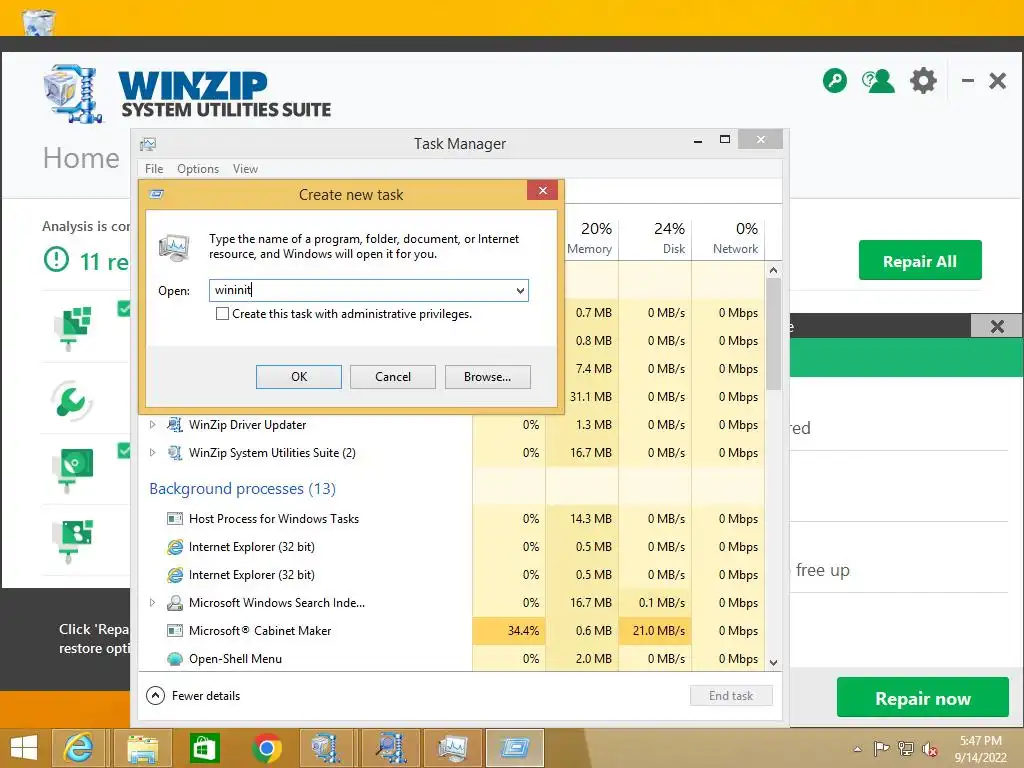
Task: Launch Internet Explorer from taskbar
Action: (x=77, y=748)
